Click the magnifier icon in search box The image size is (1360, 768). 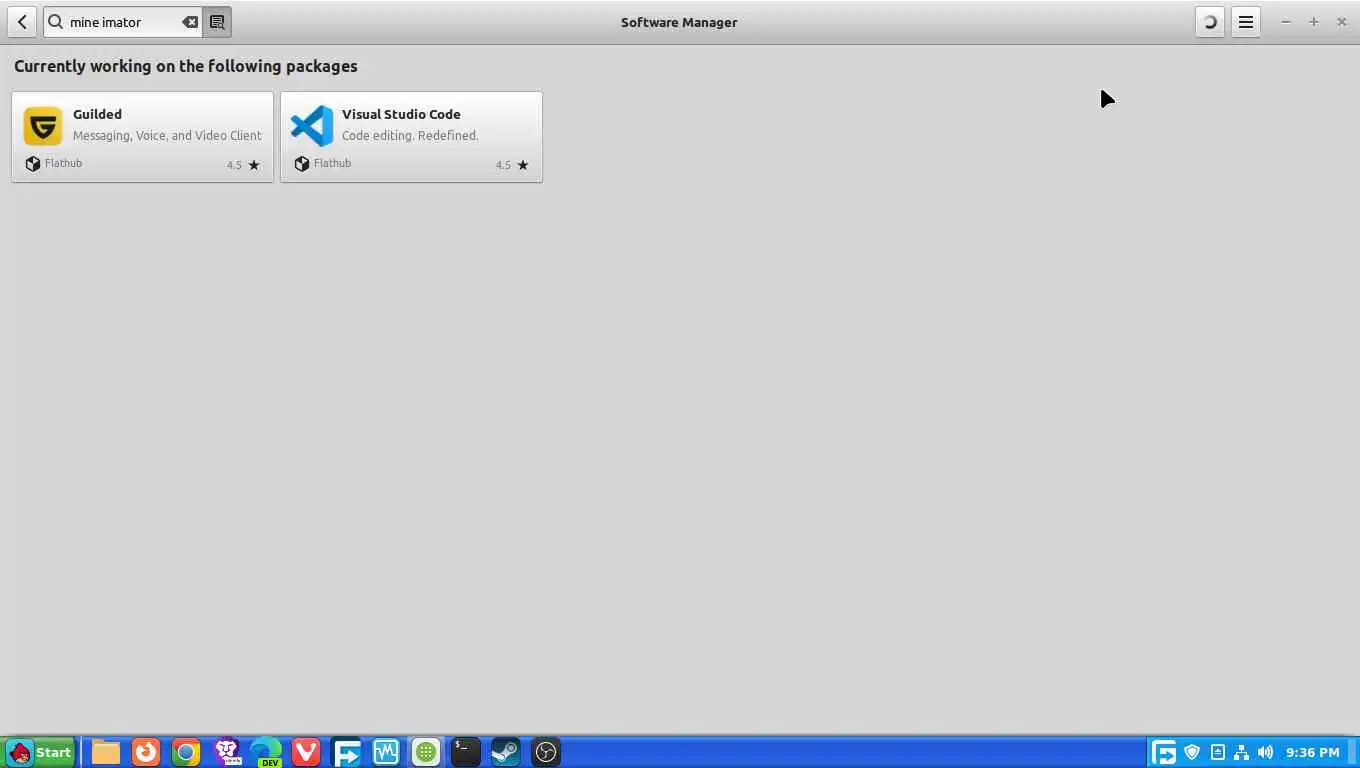point(56,22)
